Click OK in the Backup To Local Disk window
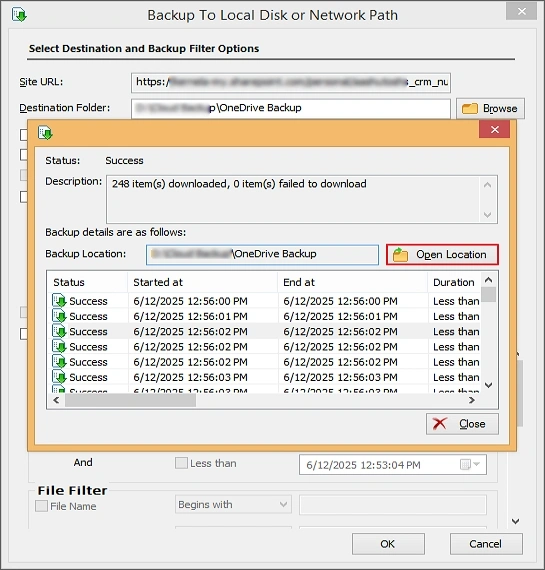Screen dimensions: 545x570 pos(388,544)
